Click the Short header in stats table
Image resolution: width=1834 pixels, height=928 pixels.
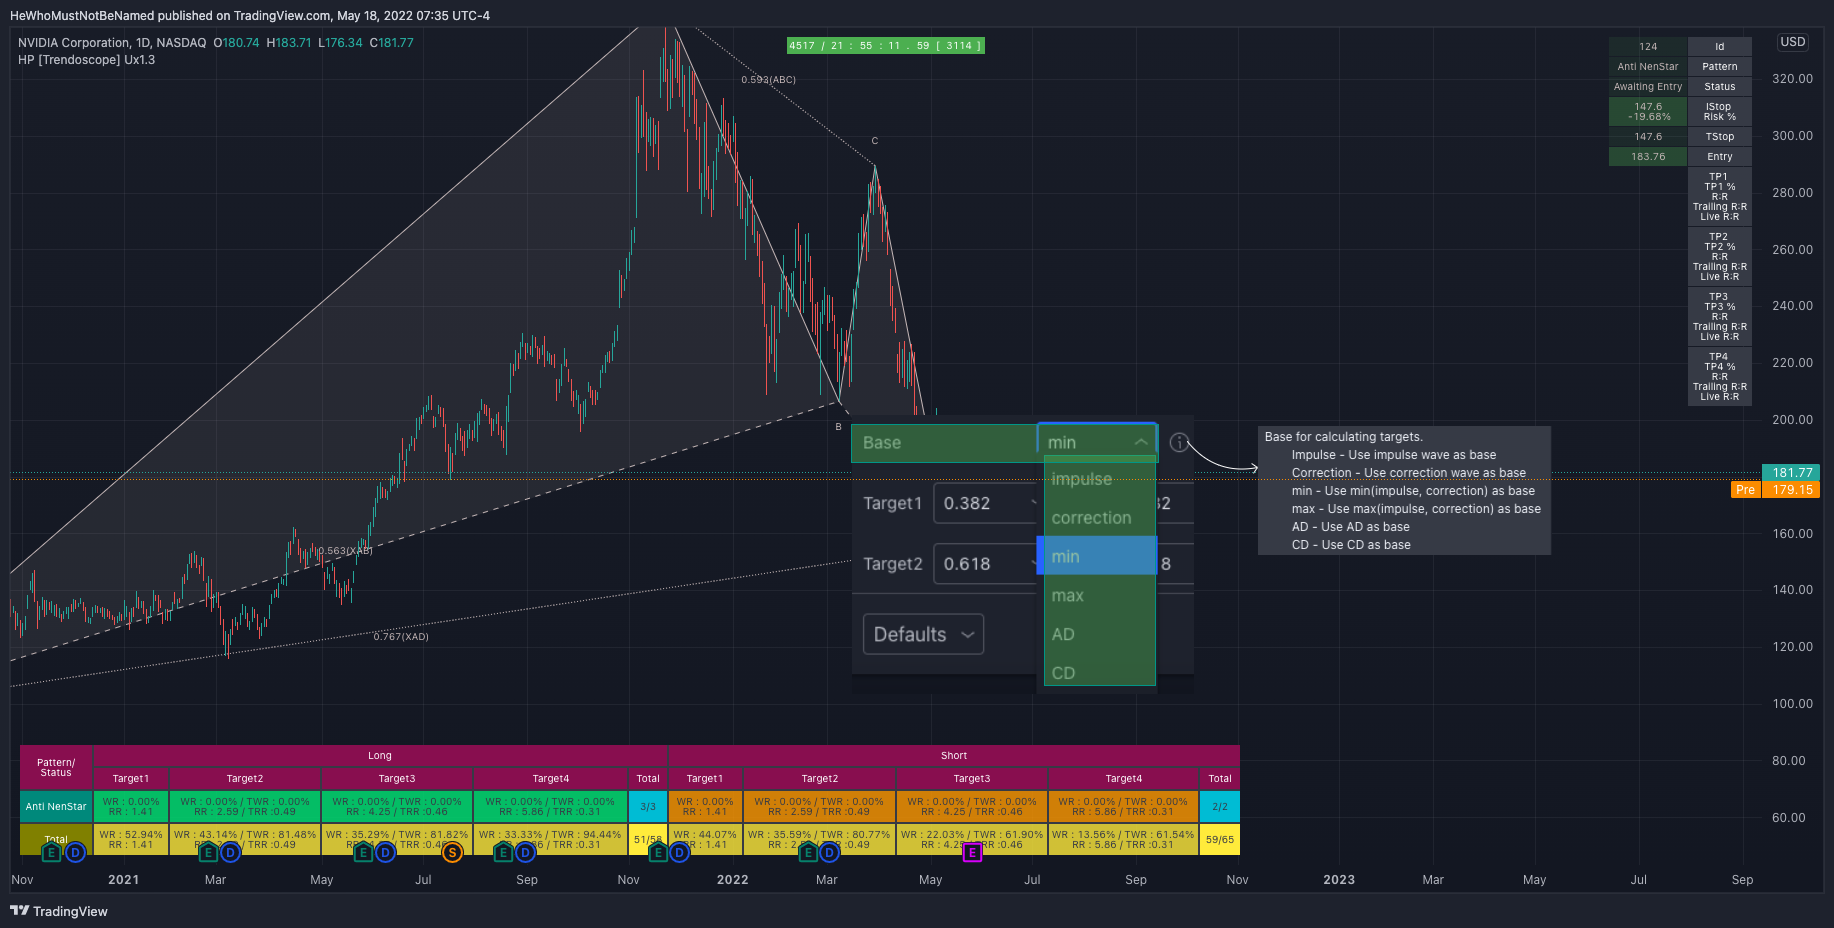coord(954,755)
